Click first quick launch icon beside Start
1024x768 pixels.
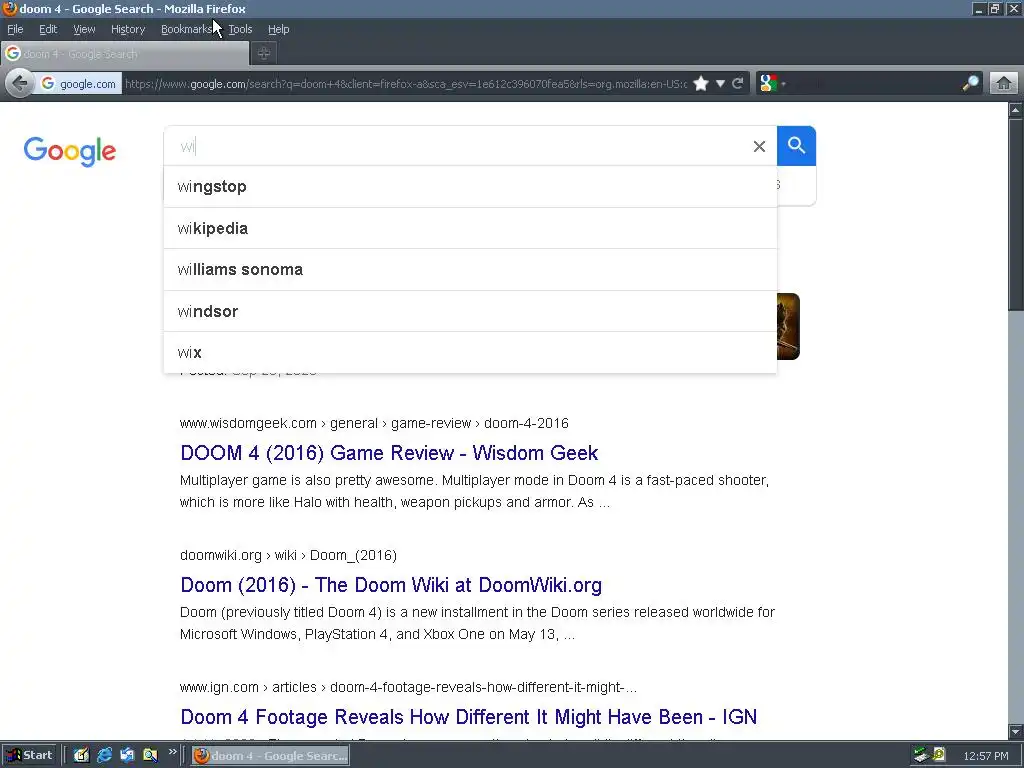[x=81, y=756]
